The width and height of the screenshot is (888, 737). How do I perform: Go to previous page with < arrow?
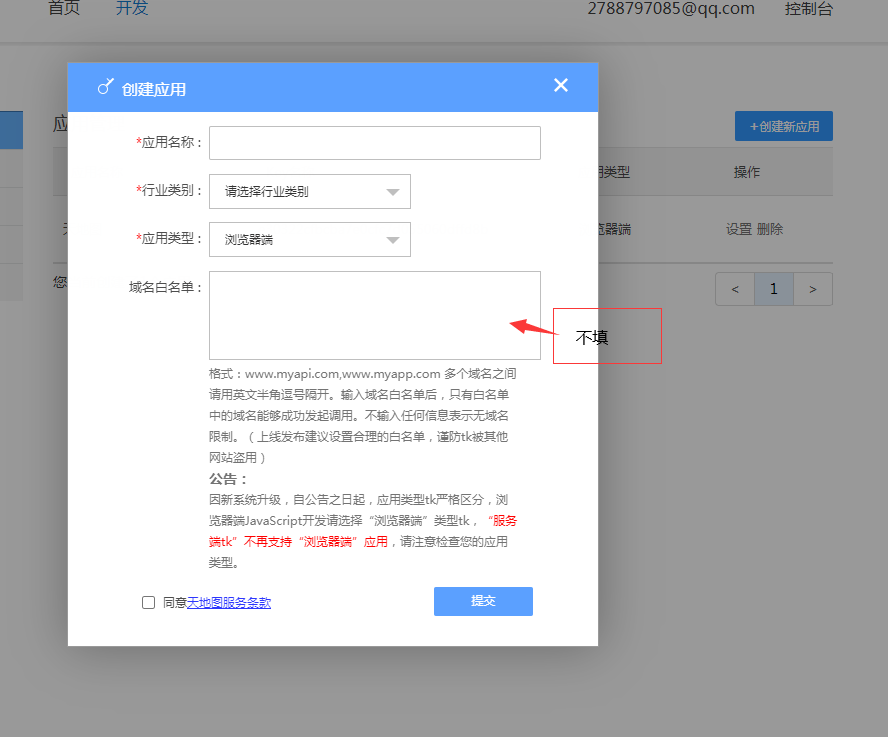(x=735, y=289)
